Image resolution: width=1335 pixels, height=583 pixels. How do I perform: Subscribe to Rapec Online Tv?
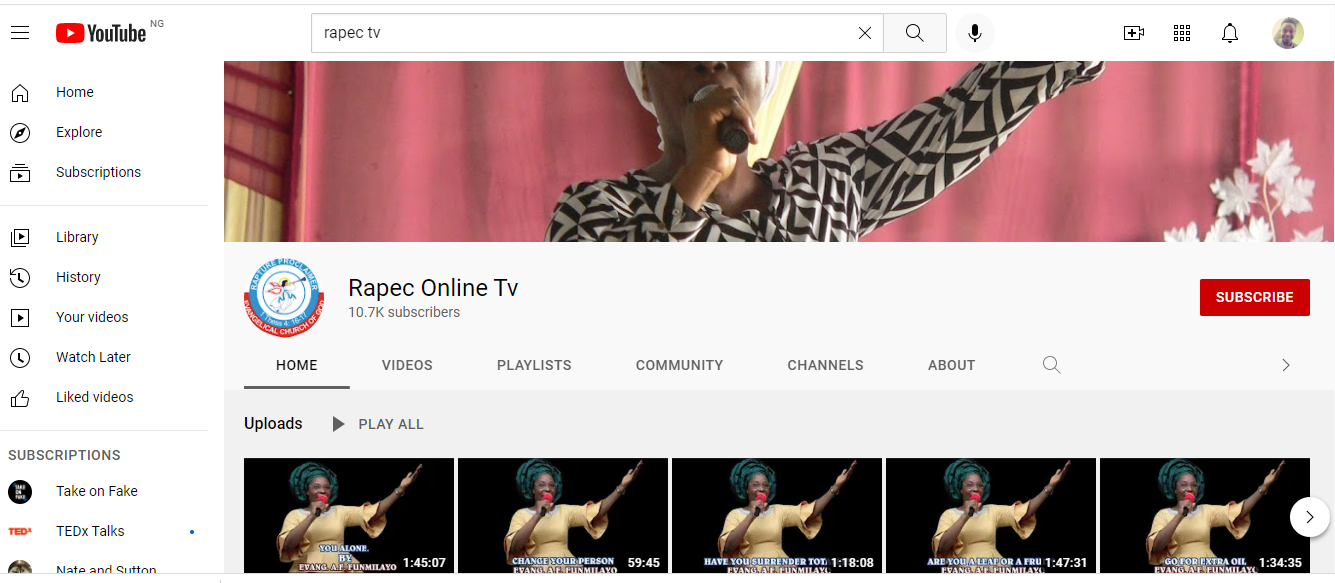click(x=1254, y=297)
